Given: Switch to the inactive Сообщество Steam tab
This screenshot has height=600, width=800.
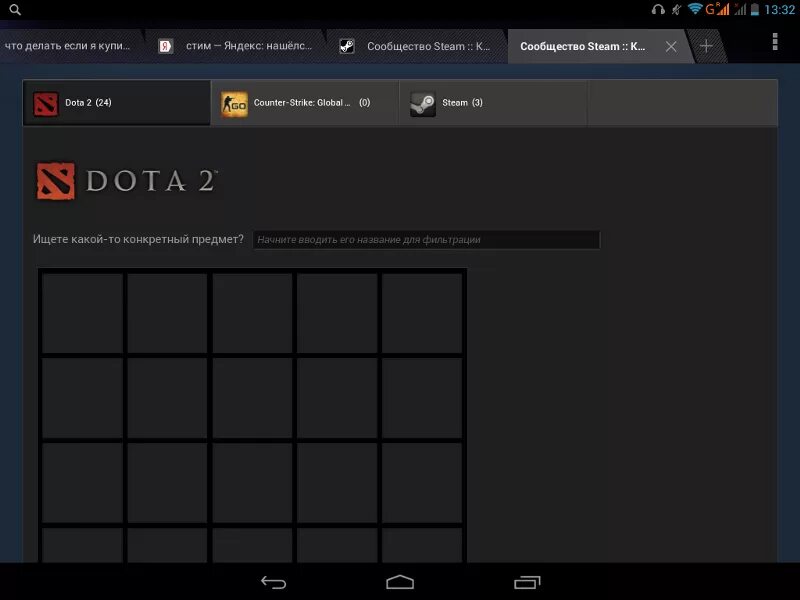Looking at the screenshot, I should pos(417,46).
